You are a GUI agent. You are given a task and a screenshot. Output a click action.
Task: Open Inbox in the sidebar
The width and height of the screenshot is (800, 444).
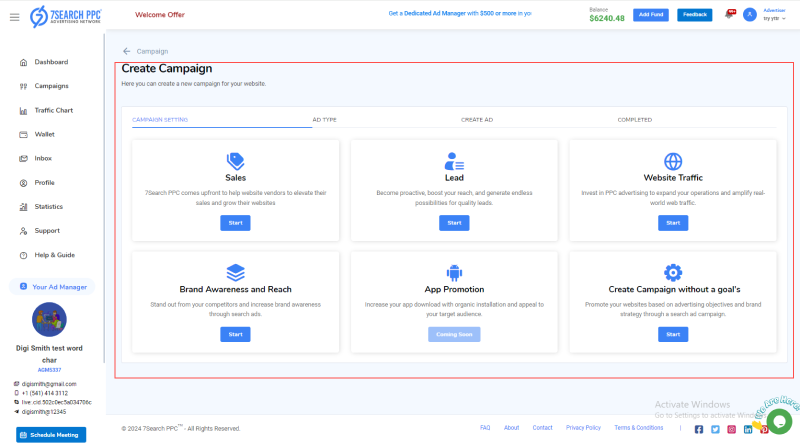click(43, 158)
